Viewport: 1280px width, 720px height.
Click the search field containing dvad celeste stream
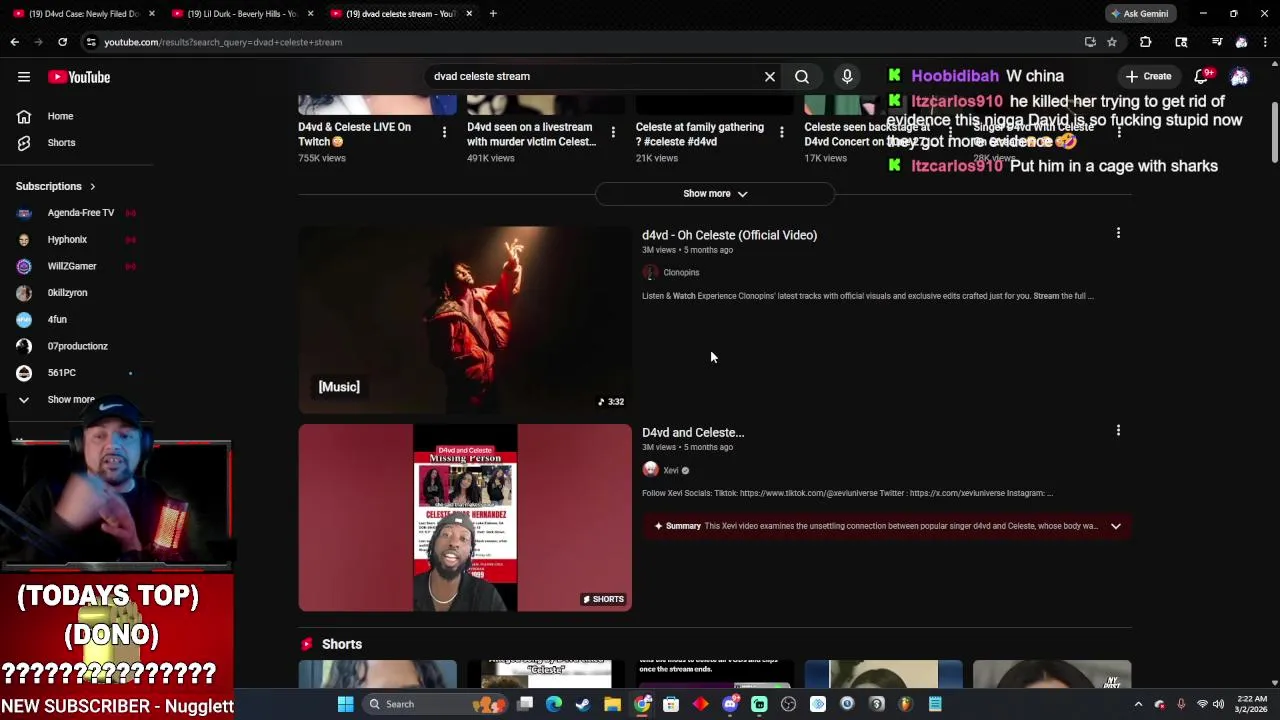(x=595, y=76)
